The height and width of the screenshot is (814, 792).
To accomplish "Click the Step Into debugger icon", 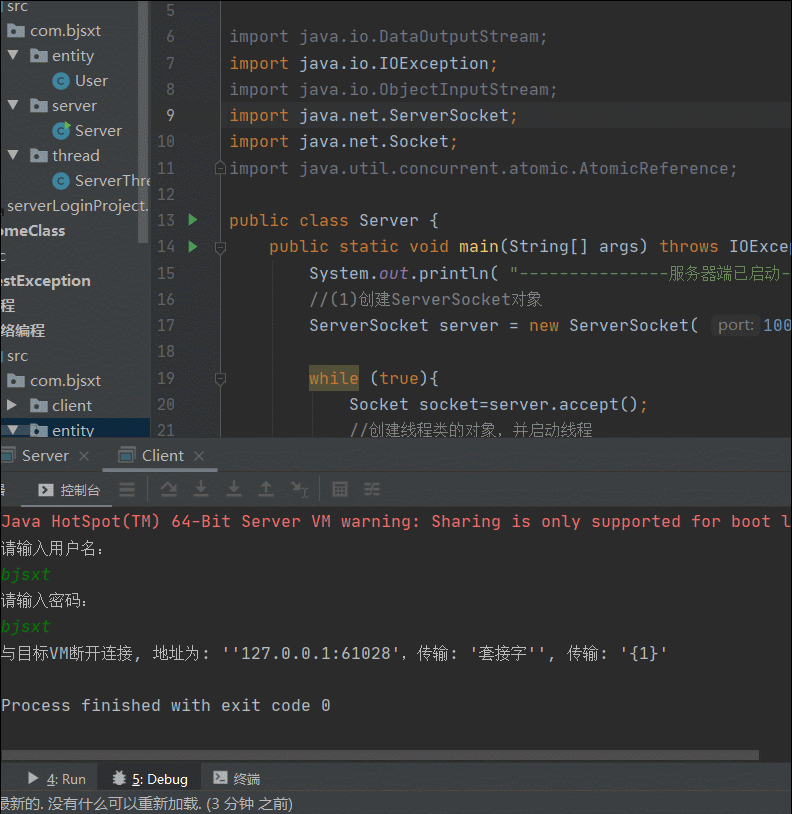I will (x=201, y=489).
